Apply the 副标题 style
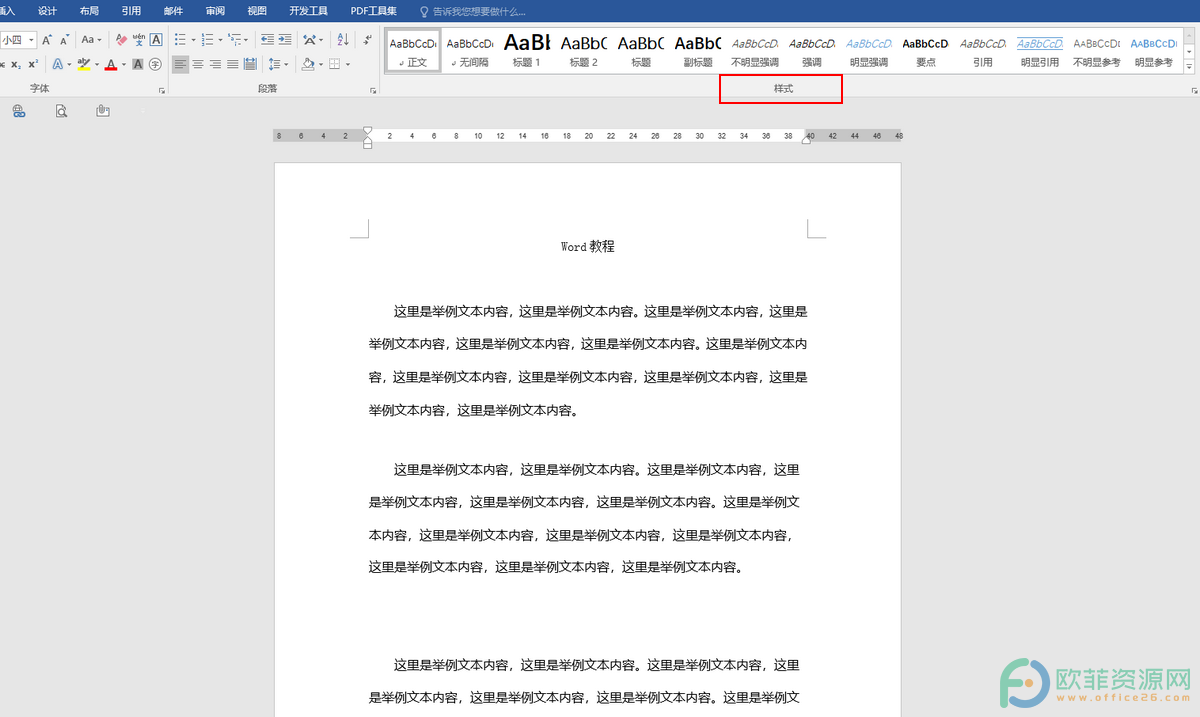This screenshot has width=1200, height=717. click(x=698, y=50)
